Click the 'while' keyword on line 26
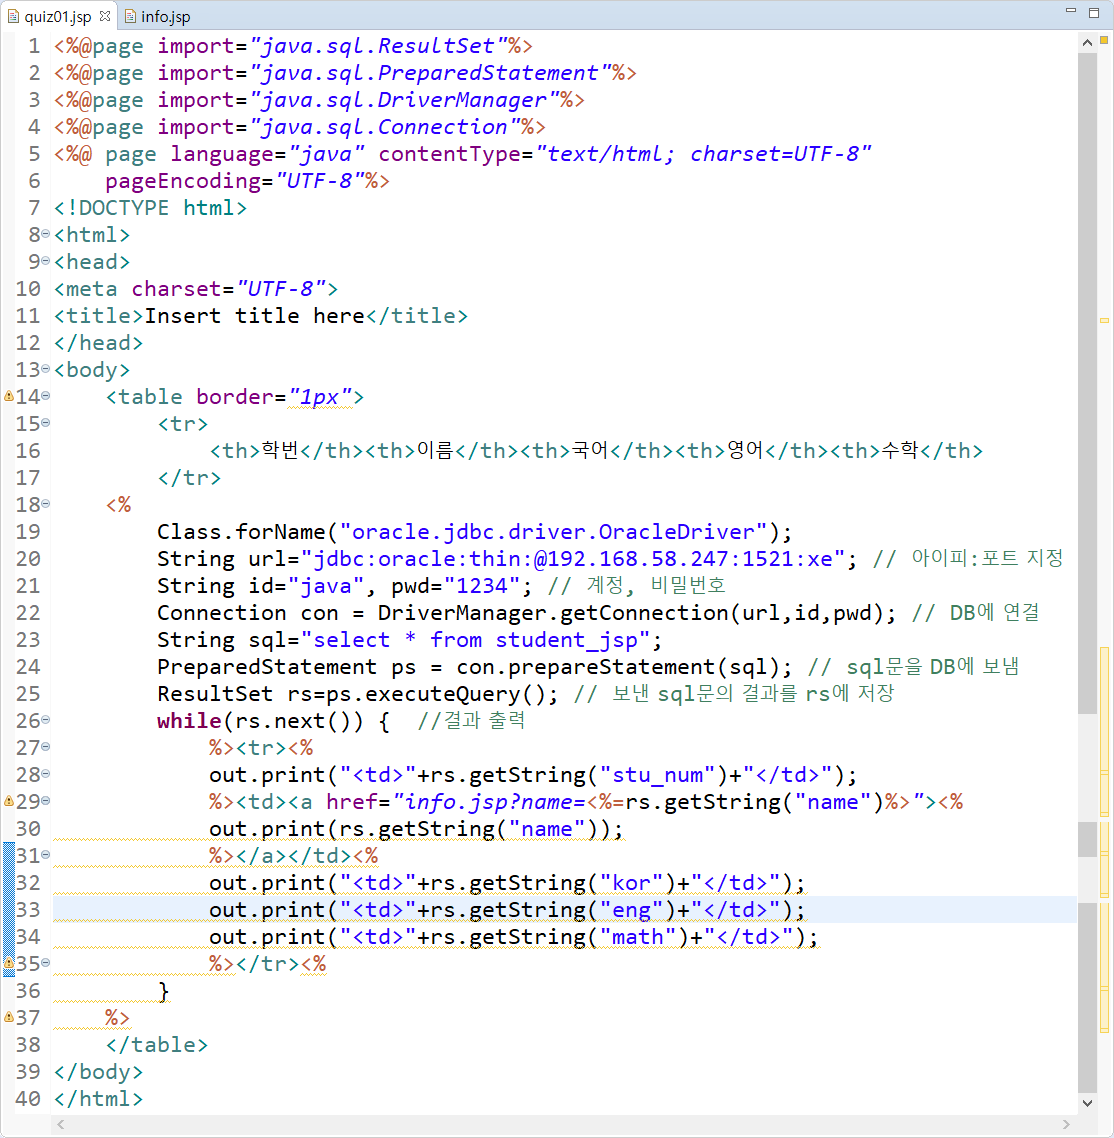This screenshot has width=1114, height=1138. (x=189, y=721)
